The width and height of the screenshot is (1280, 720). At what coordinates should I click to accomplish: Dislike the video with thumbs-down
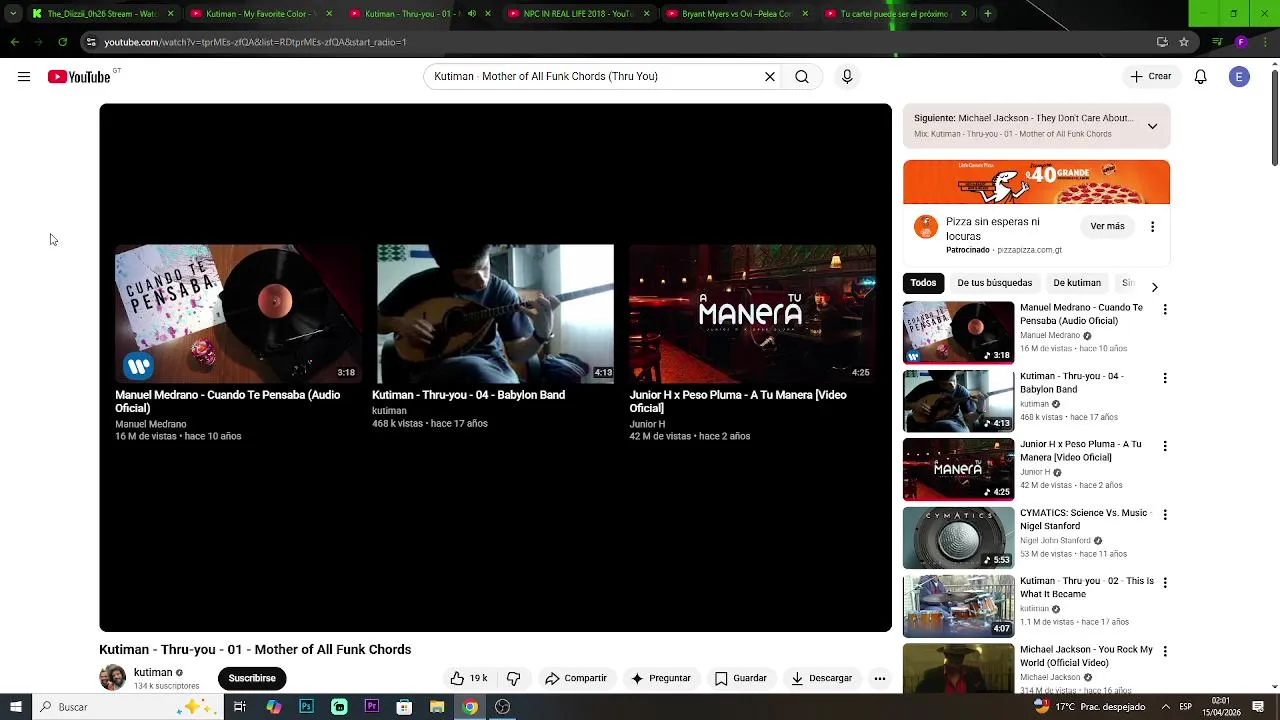(x=513, y=678)
